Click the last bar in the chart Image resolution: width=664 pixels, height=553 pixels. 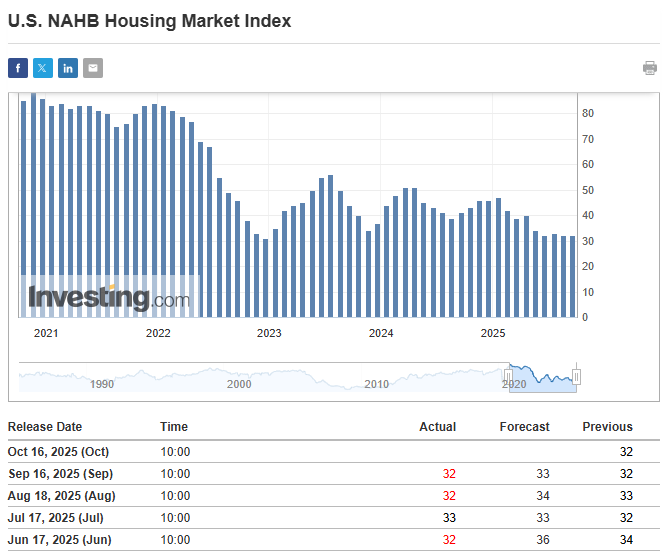573,277
